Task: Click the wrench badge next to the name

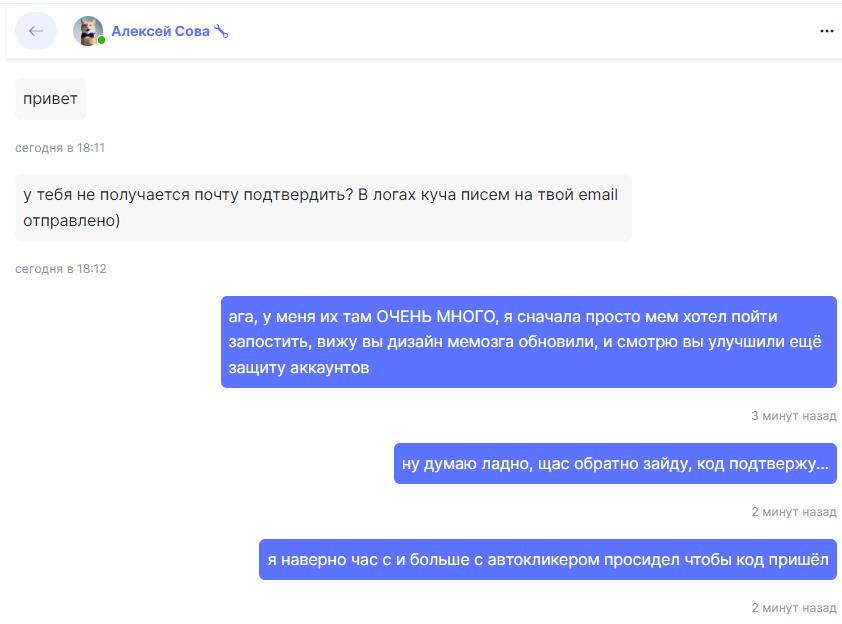Action: click(x=221, y=31)
